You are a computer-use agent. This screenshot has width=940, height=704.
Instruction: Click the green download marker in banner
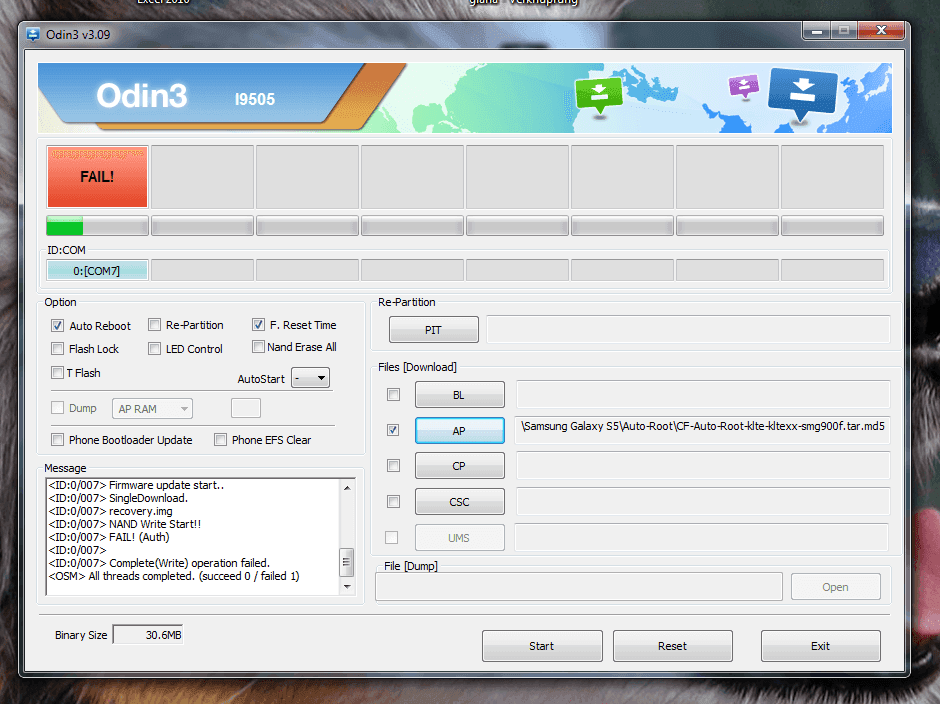(598, 94)
